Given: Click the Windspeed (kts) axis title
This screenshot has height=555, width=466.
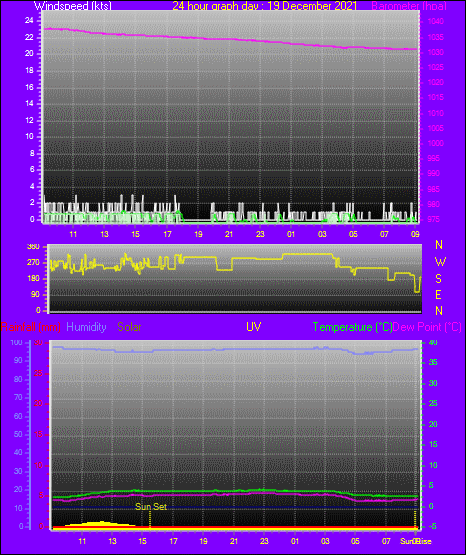Looking at the screenshot, I should click(73, 5).
